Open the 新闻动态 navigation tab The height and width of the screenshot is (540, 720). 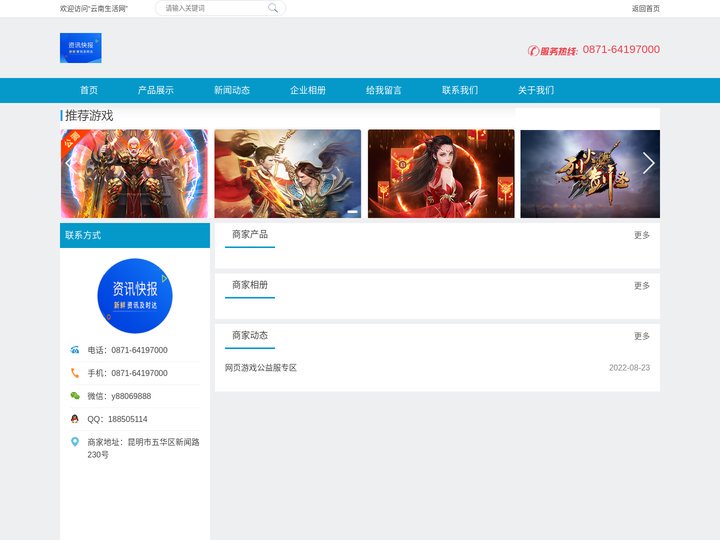[232, 90]
